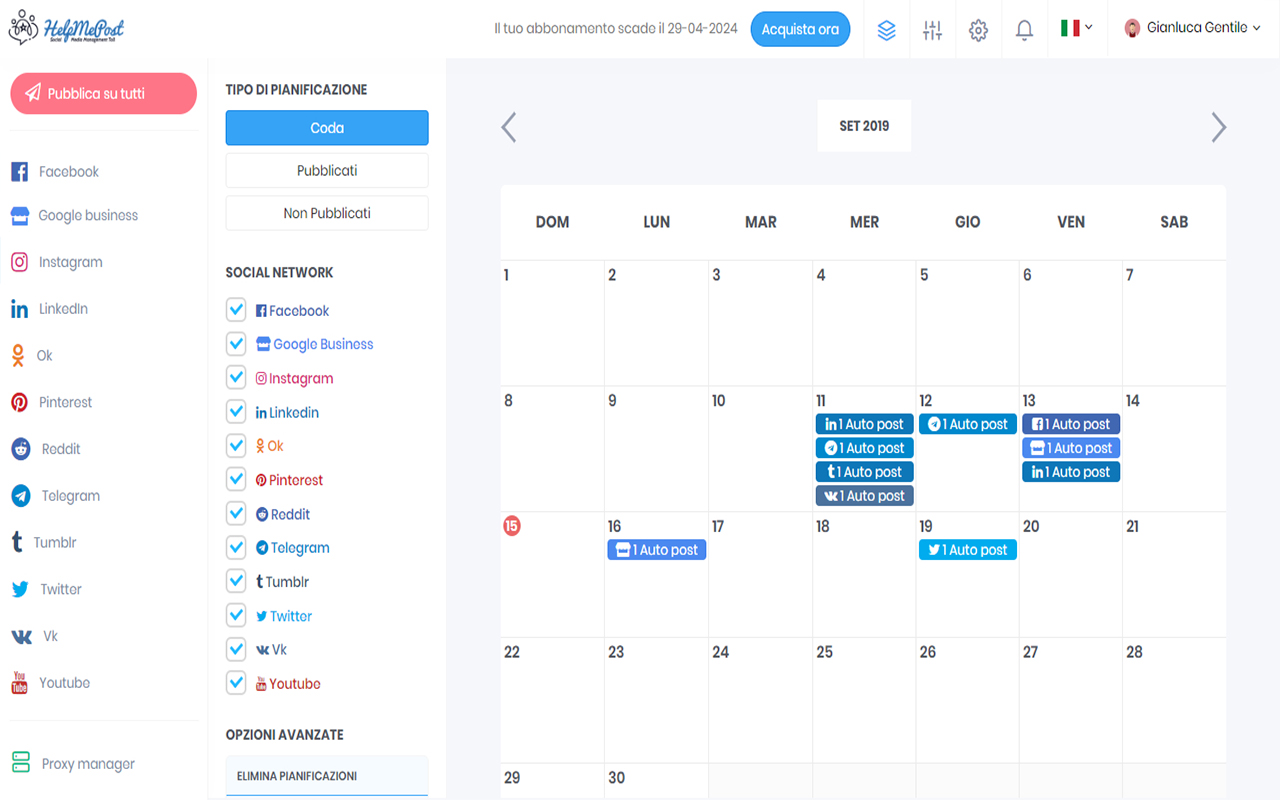
Task: Open Youtube in the left sidebar
Action: (x=50, y=683)
